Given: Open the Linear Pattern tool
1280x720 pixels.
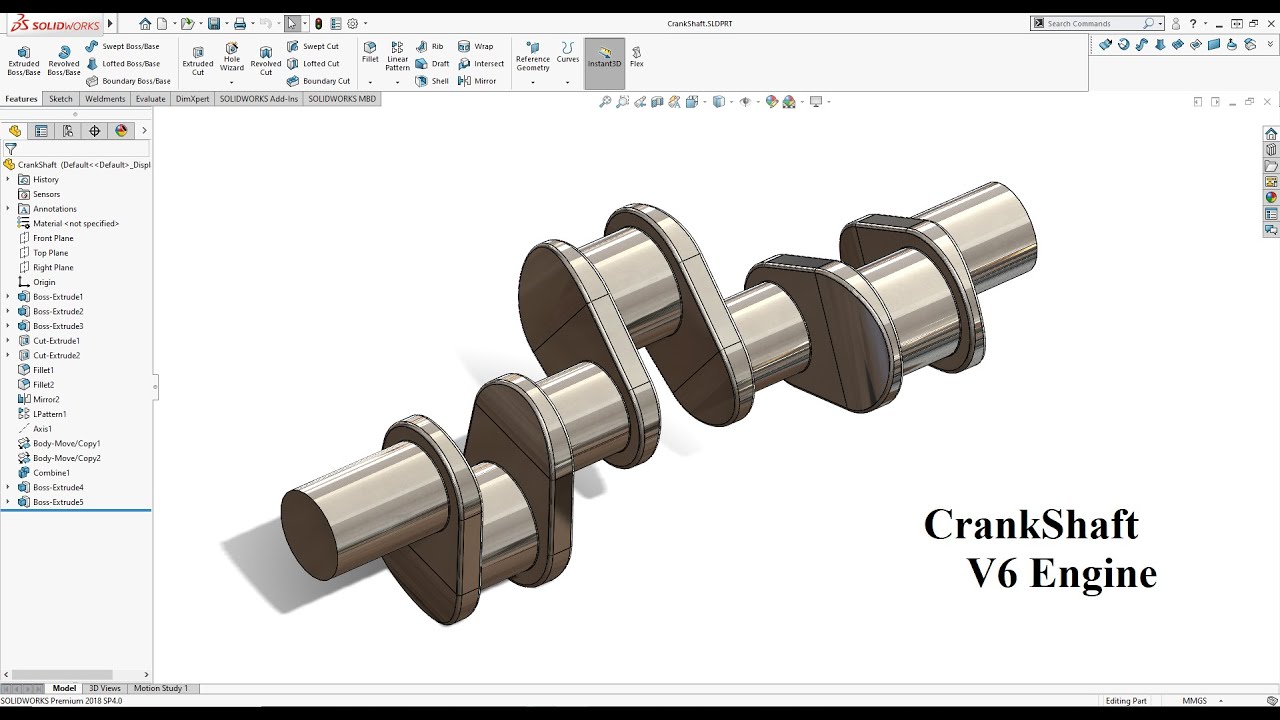Looking at the screenshot, I should click(398, 57).
